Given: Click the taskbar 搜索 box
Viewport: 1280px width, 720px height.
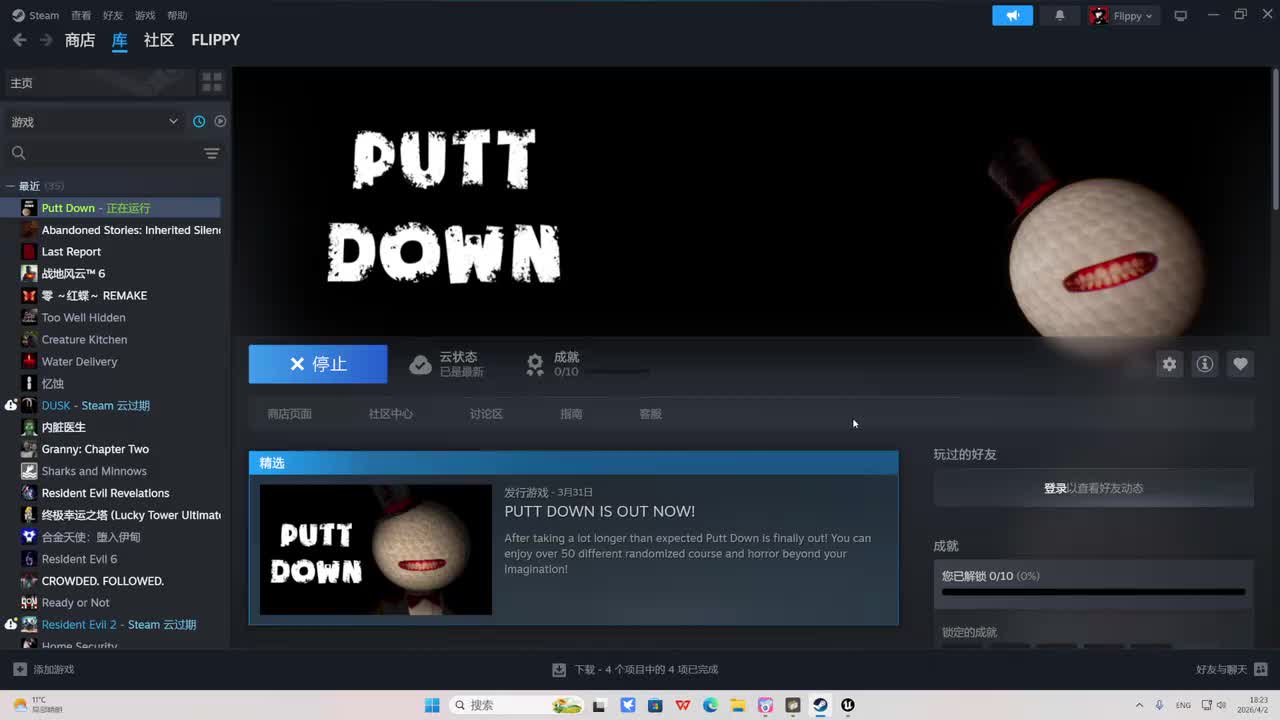Looking at the screenshot, I should click(x=517, y=705).
